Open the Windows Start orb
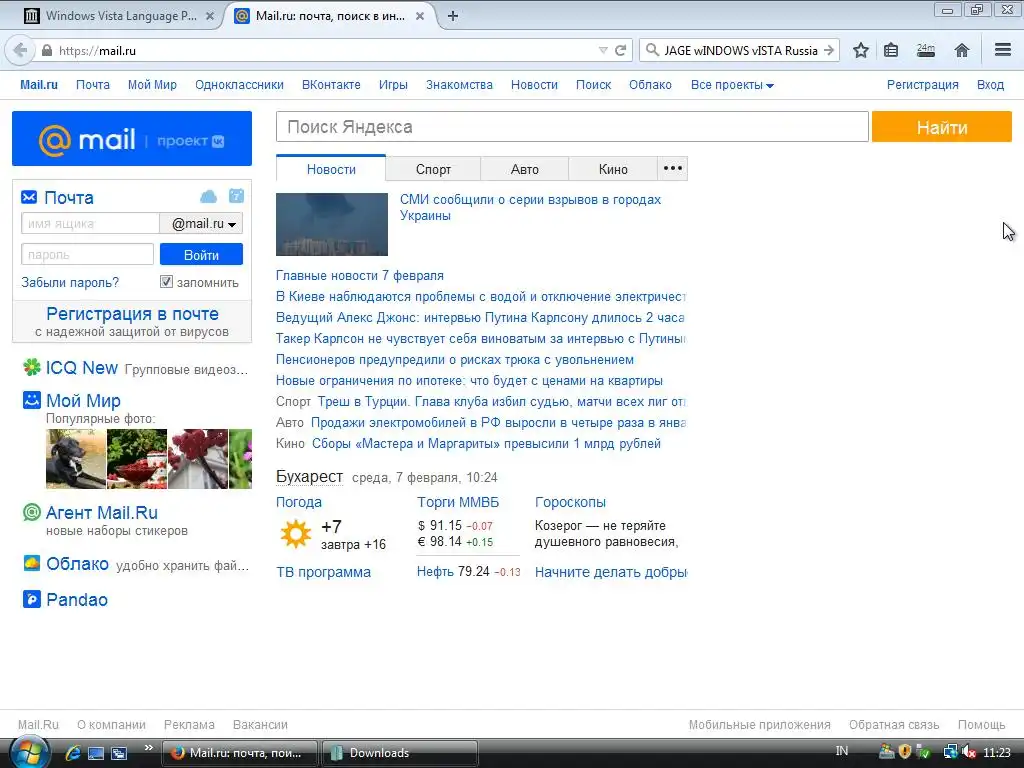This screenshot has height=768, width=1024. (29, 752)
